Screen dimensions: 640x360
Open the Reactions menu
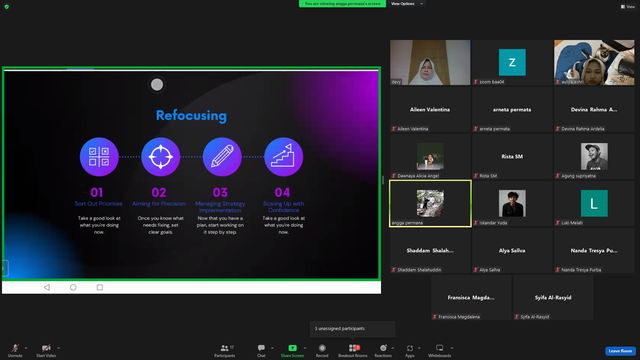[383, 350]
